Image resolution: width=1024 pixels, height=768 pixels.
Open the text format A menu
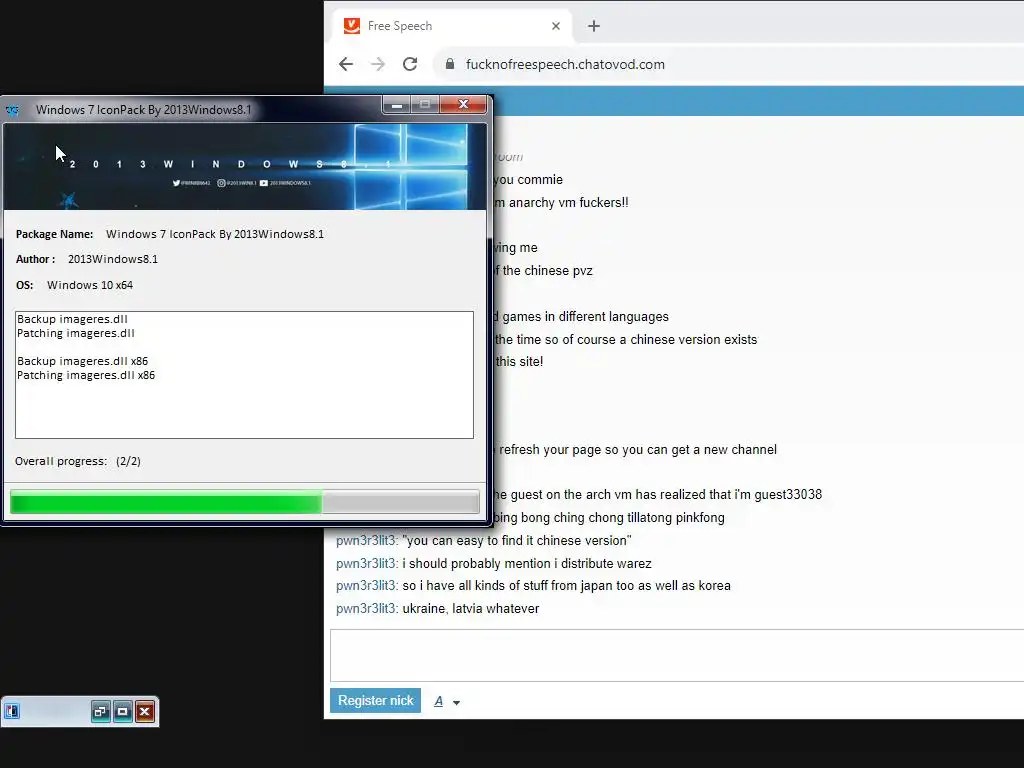click(x=438, y=701)
